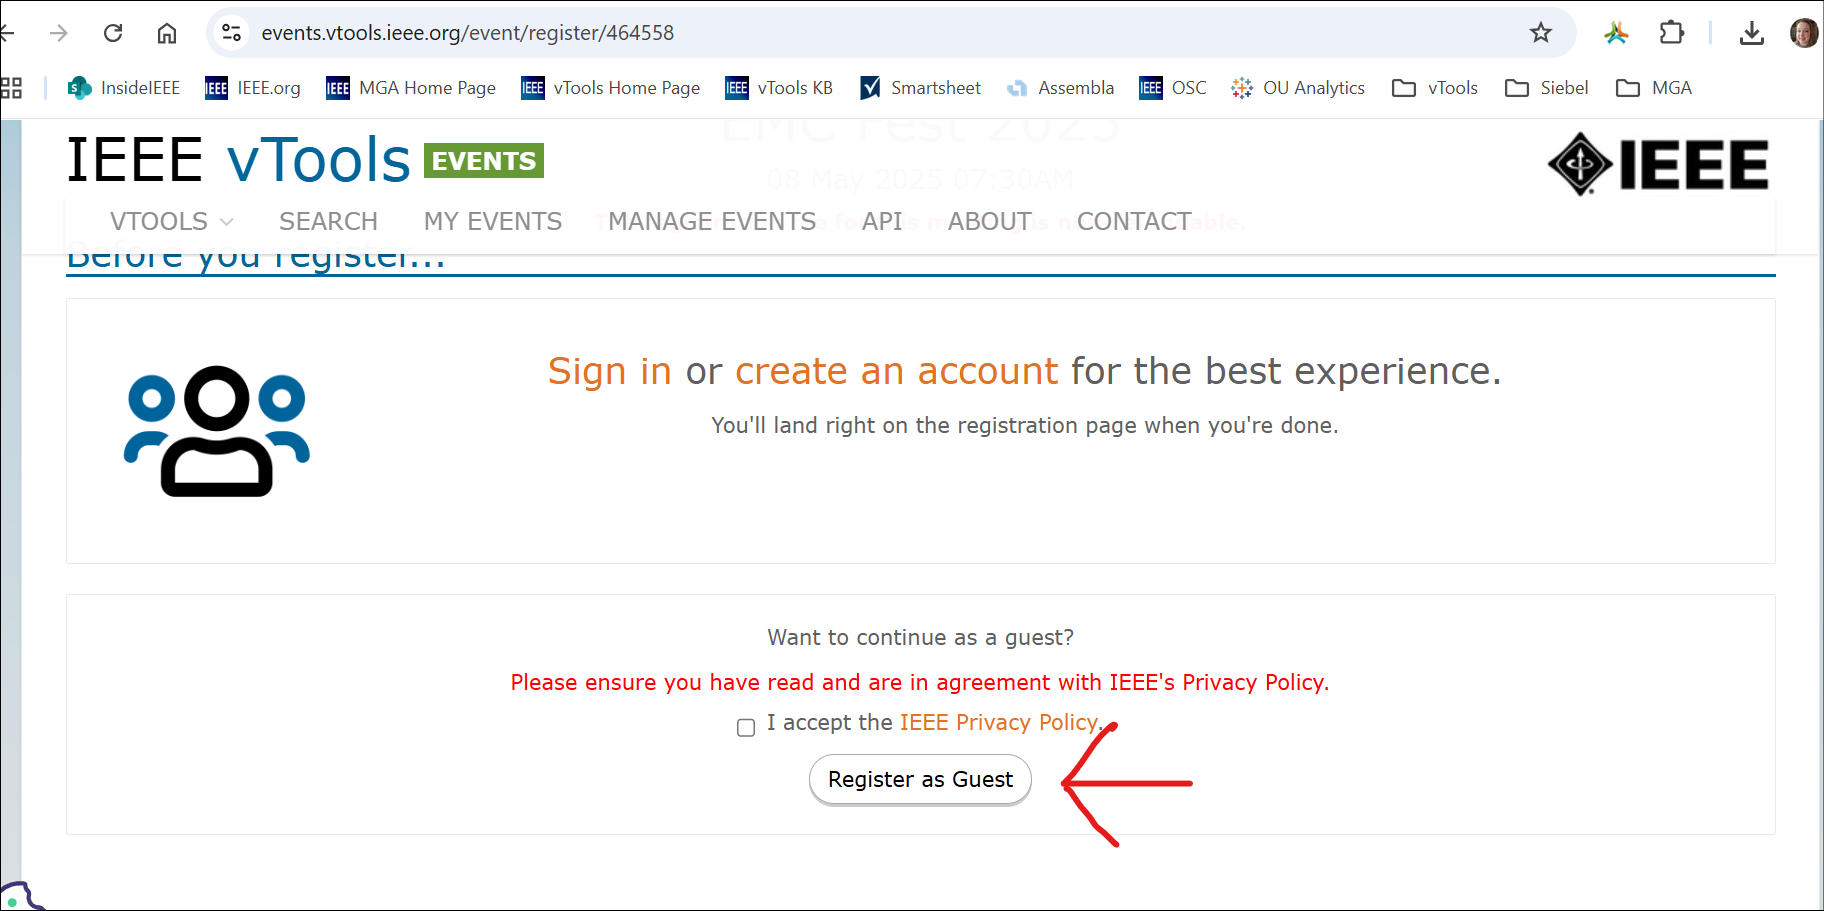Open the API navigation item
This screenshot has height=911, width=1824.
(x=882, y=221)
